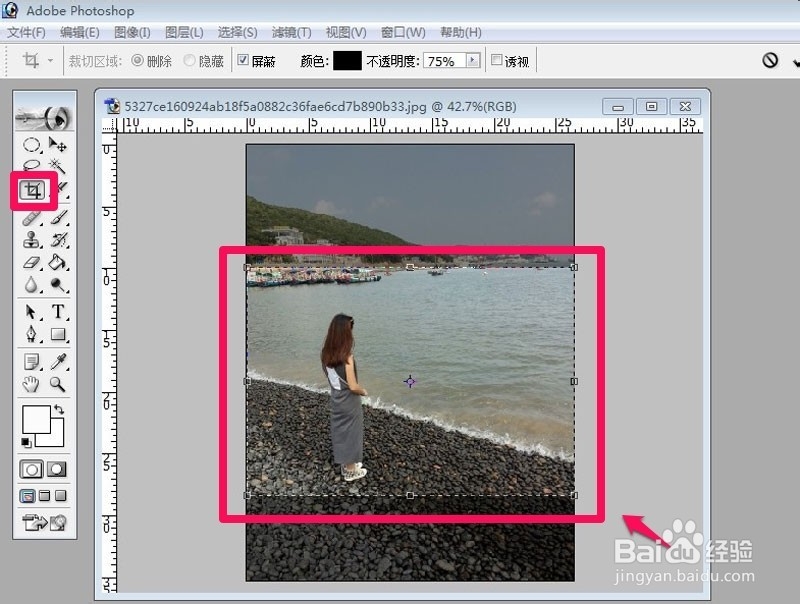The height and width of the screenshot is (604, 800).
Task: Select the Brush tool
Action: (x=59, y=218)
